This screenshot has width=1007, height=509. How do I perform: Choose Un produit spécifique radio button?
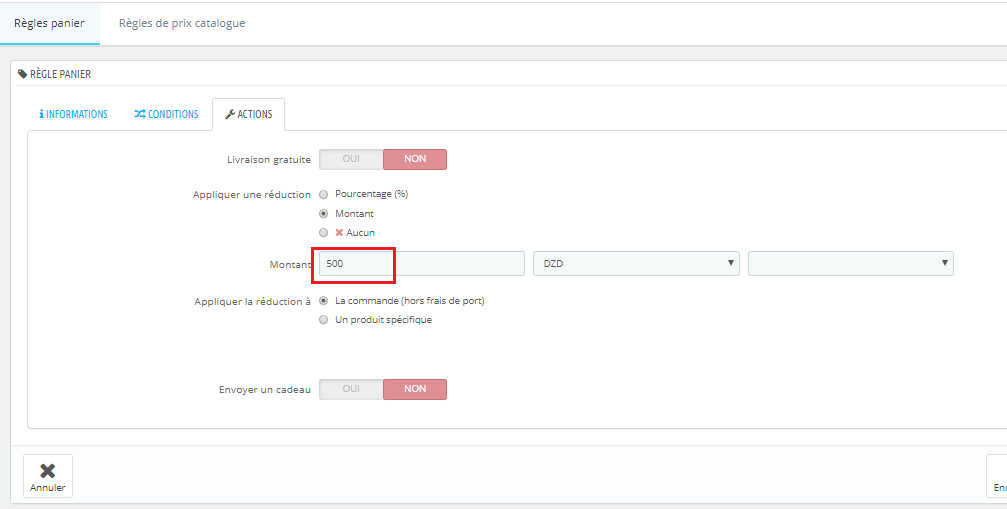point(324,320)
